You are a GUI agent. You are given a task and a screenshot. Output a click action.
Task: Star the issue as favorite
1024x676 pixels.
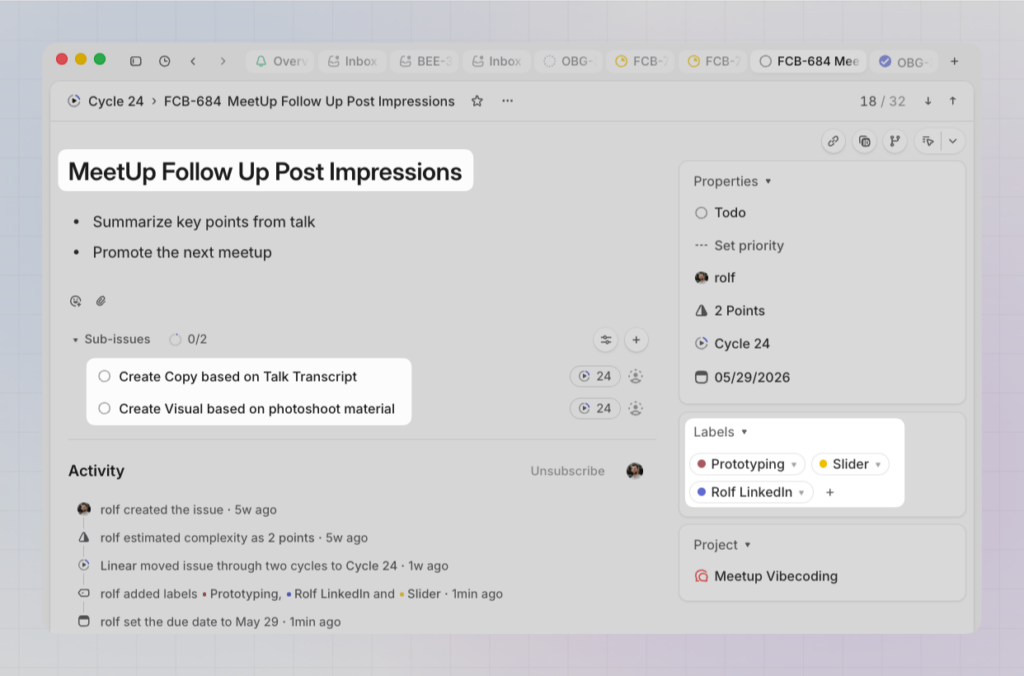(x=477, y=101)
